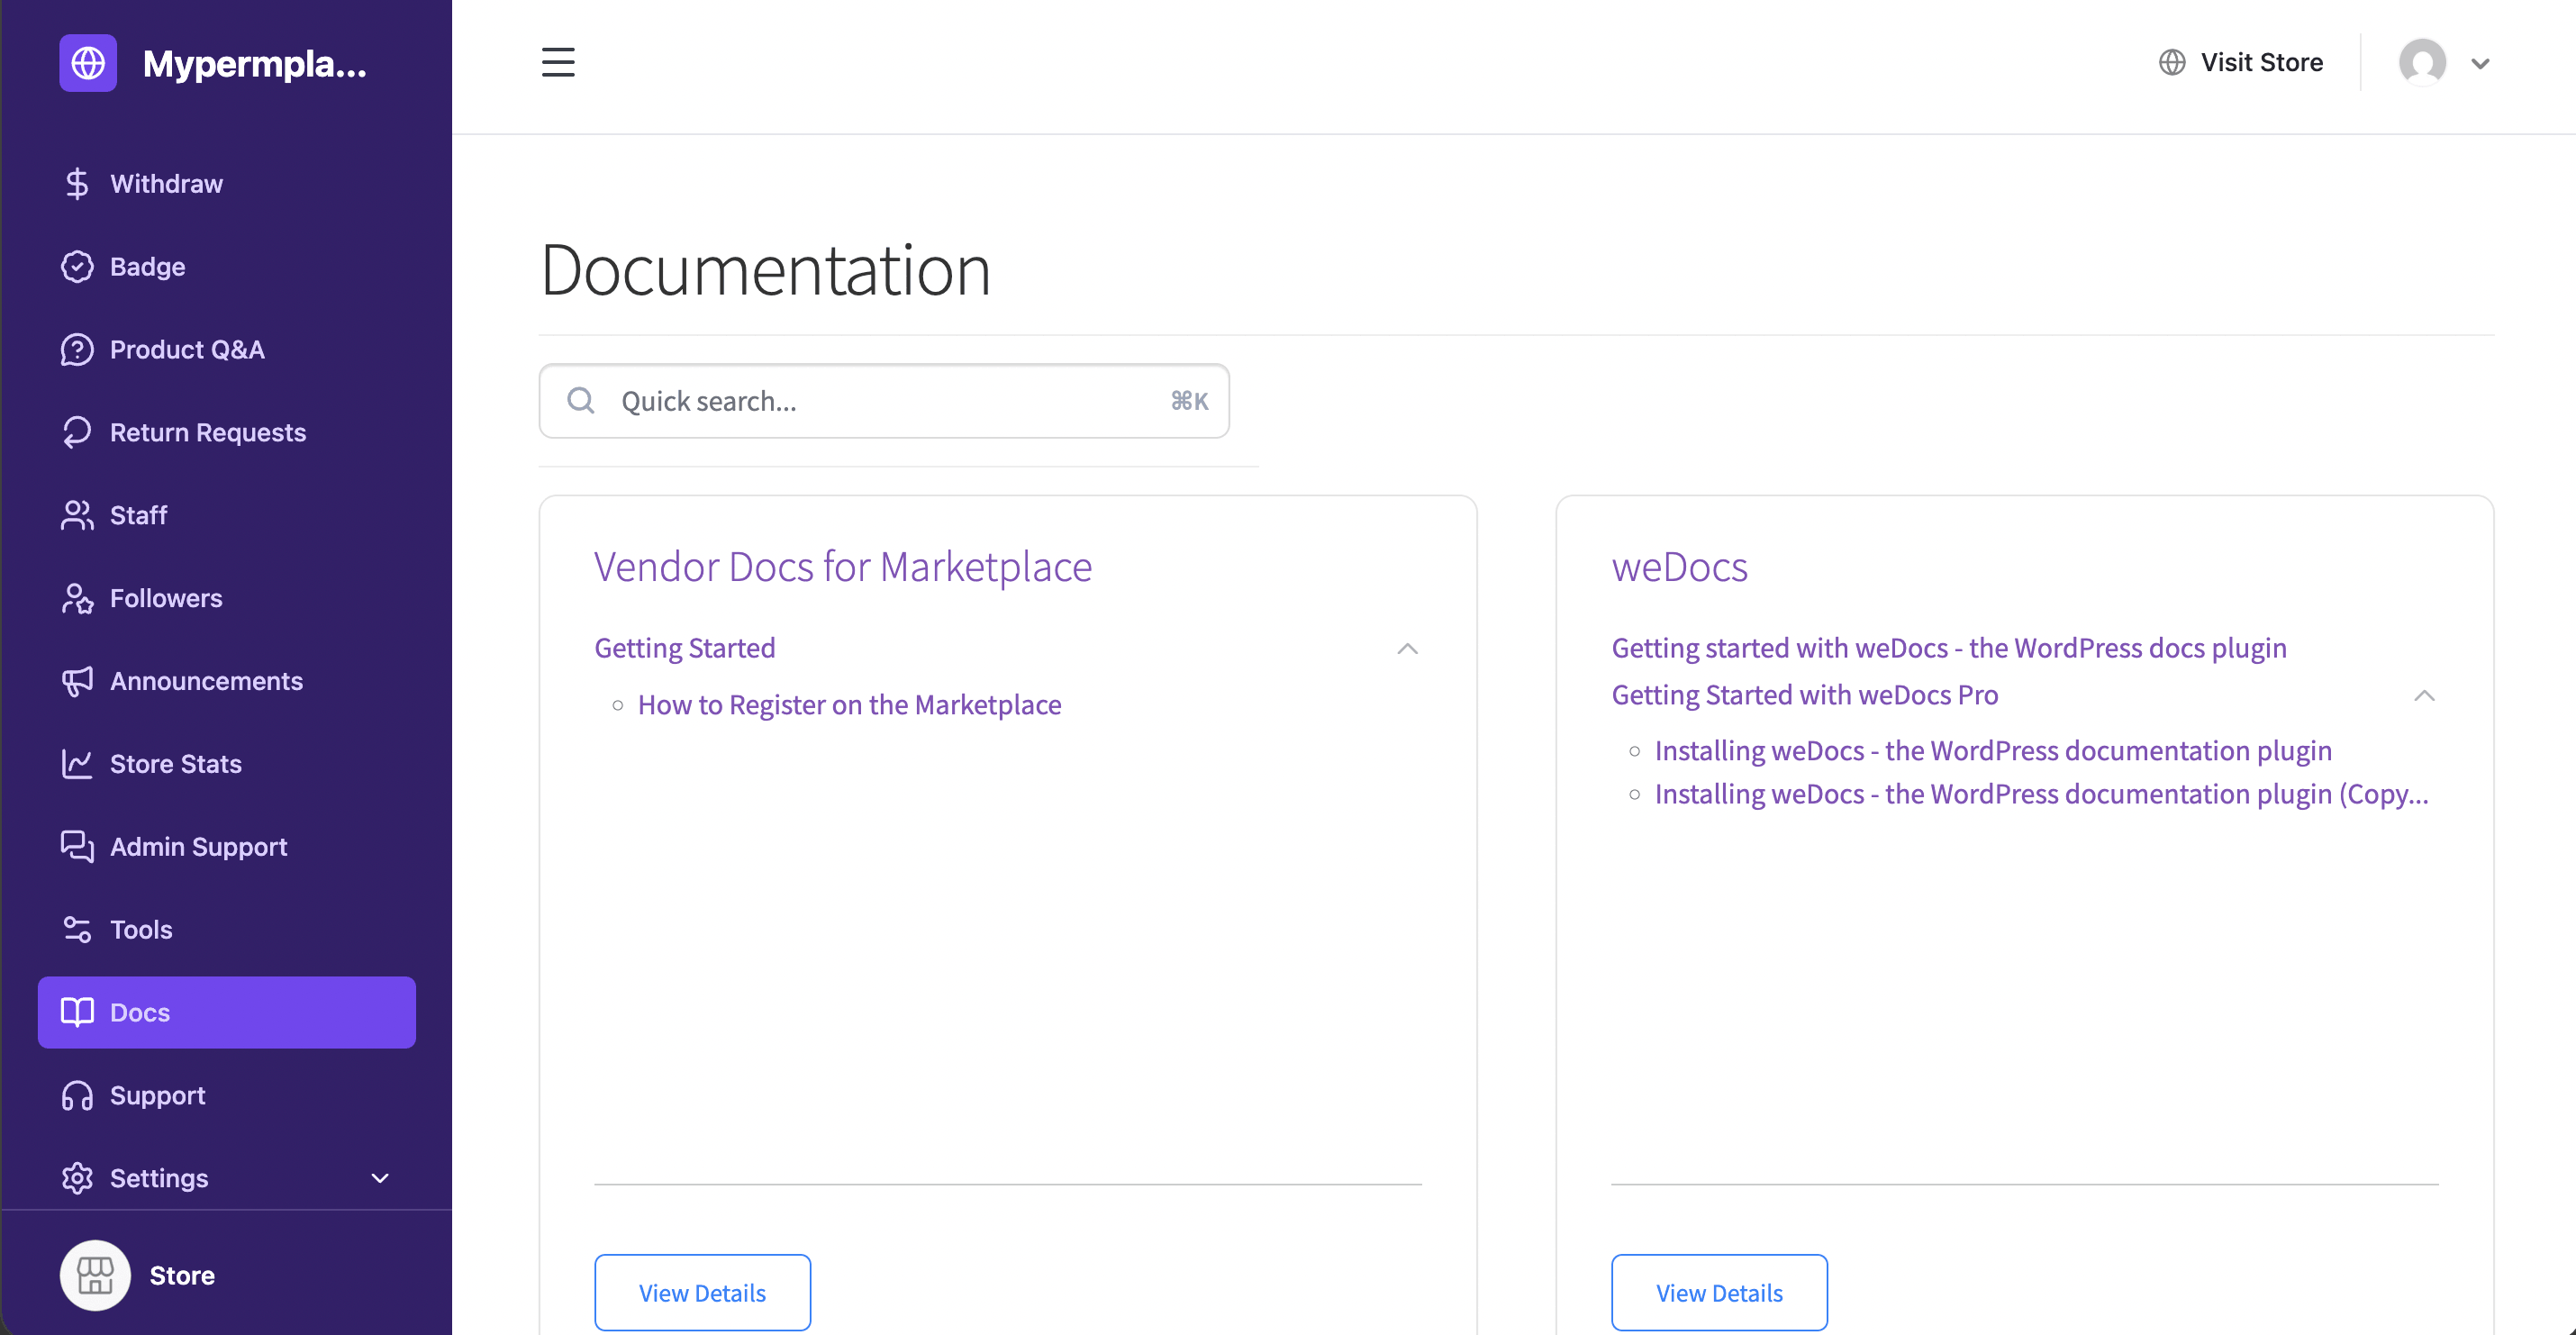Screen dimensions: 2576x1335
Task: Collapse Getting Started with weDocs Pro chevron
Action: point(2424,695)
